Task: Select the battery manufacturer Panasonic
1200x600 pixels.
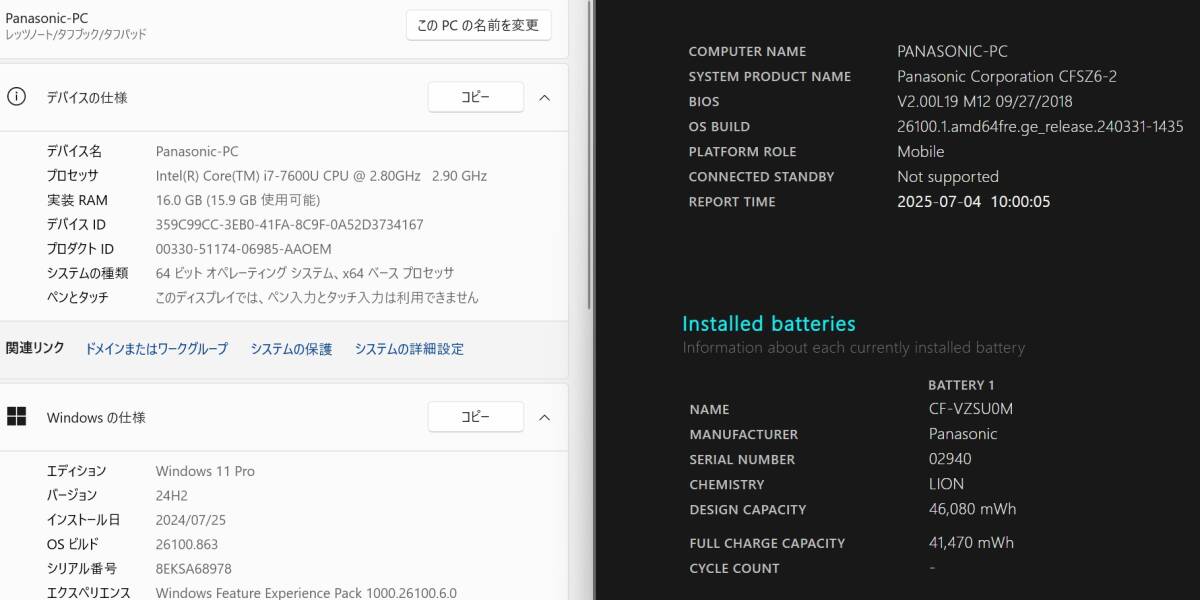Action: (963, 434)
